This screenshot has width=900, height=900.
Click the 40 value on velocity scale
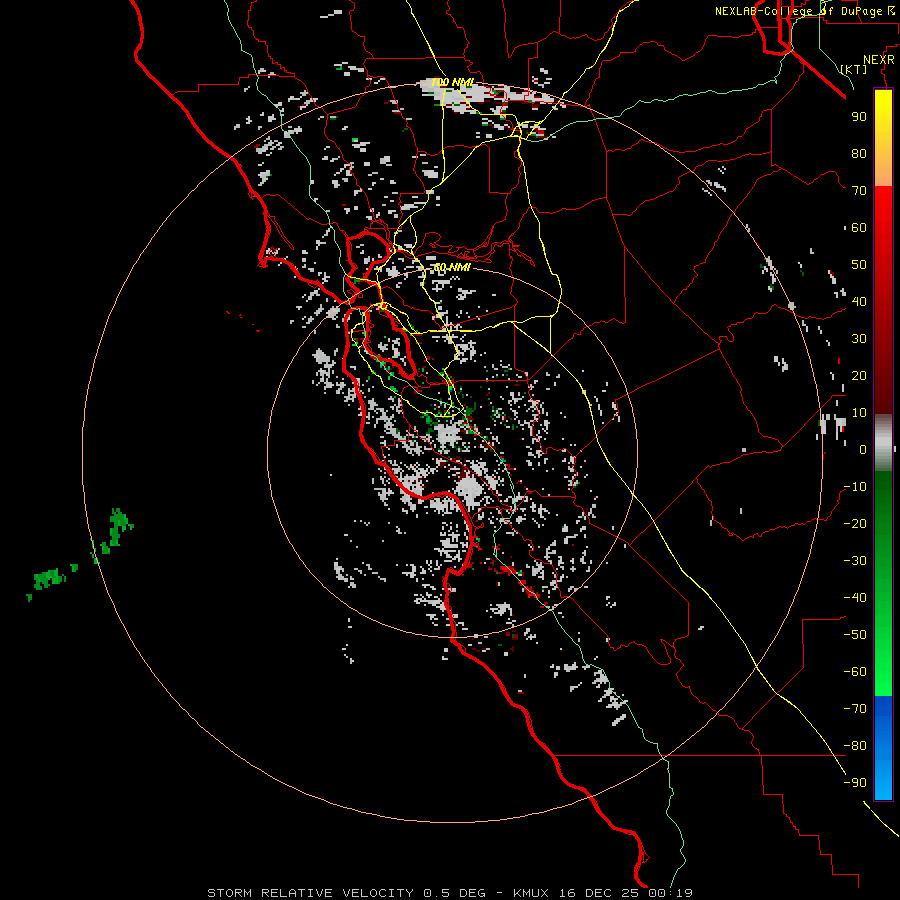859,301
